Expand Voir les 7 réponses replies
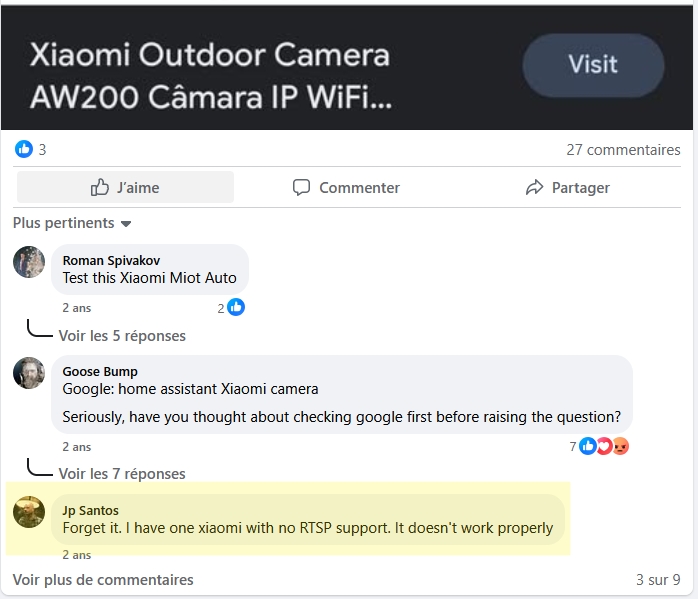The width and height of the screenshot is (698, 599). click(122, 474)
